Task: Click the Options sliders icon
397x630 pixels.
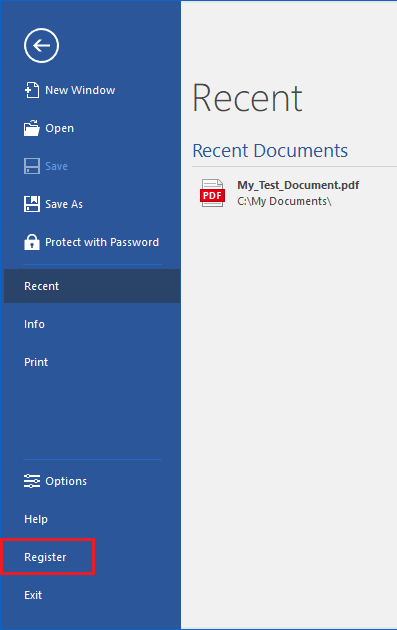Action: coord(32,481)
